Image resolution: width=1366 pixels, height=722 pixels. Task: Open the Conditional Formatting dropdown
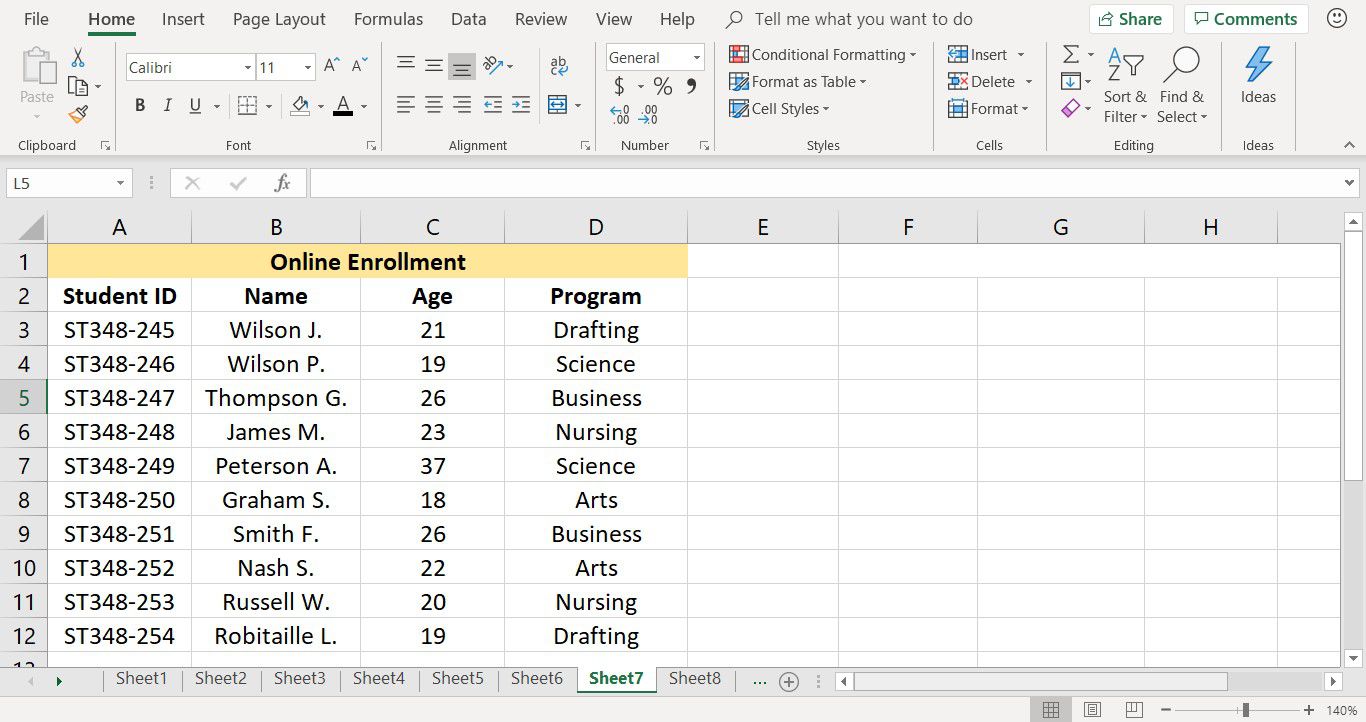823,55
